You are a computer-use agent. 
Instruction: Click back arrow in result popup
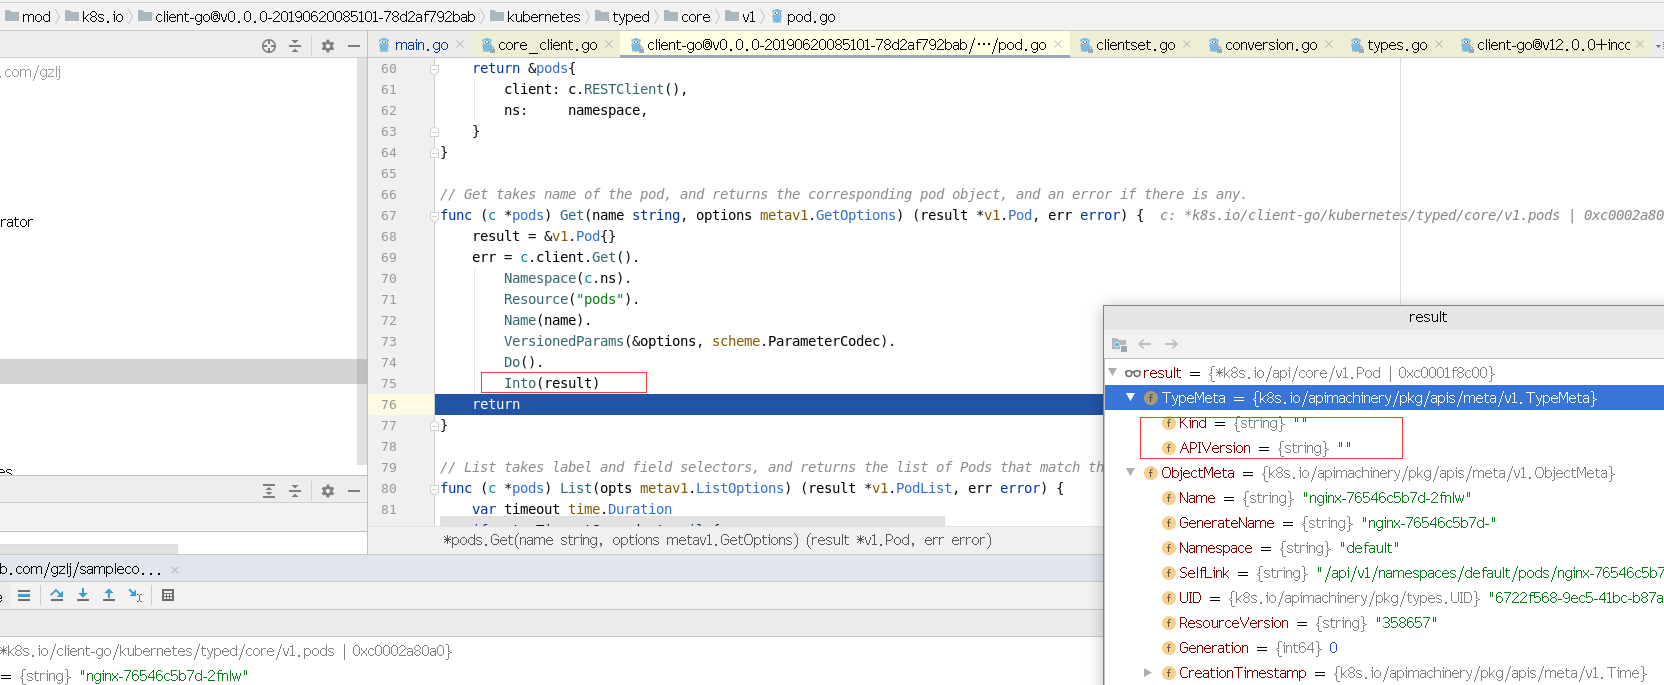click(x=1145, y=344)
